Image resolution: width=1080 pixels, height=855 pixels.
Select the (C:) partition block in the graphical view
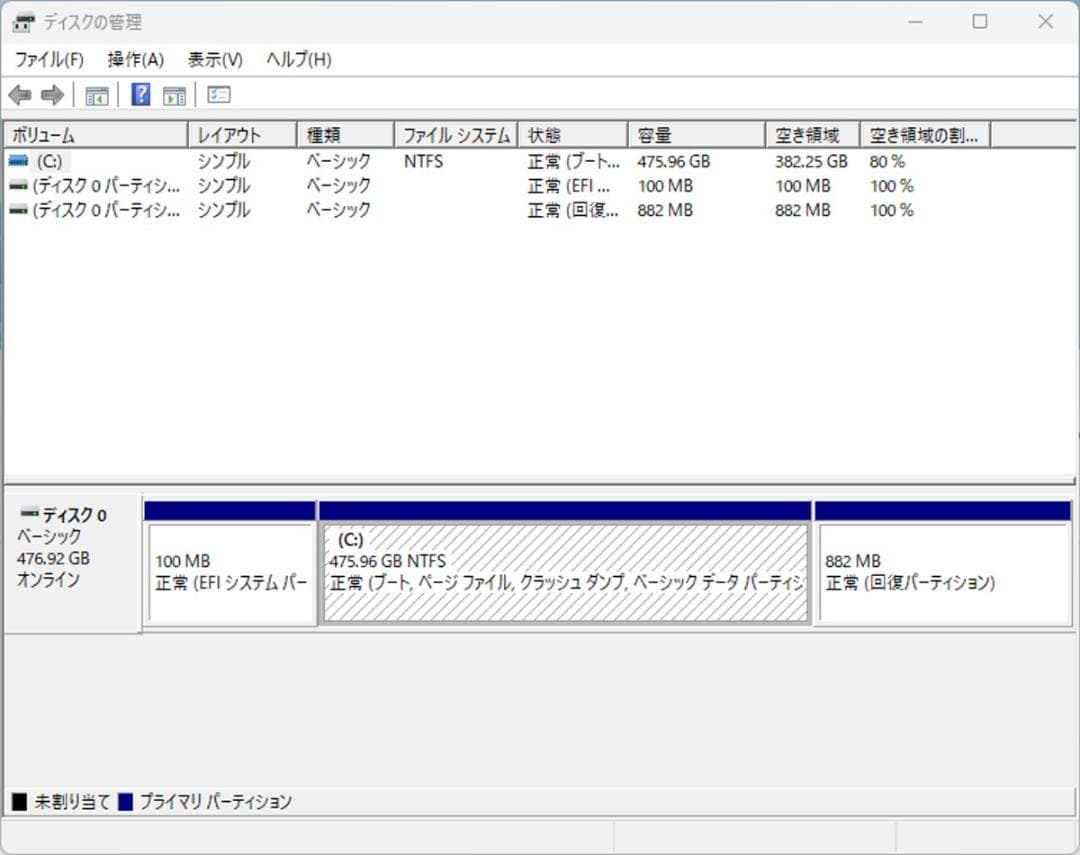565,565
